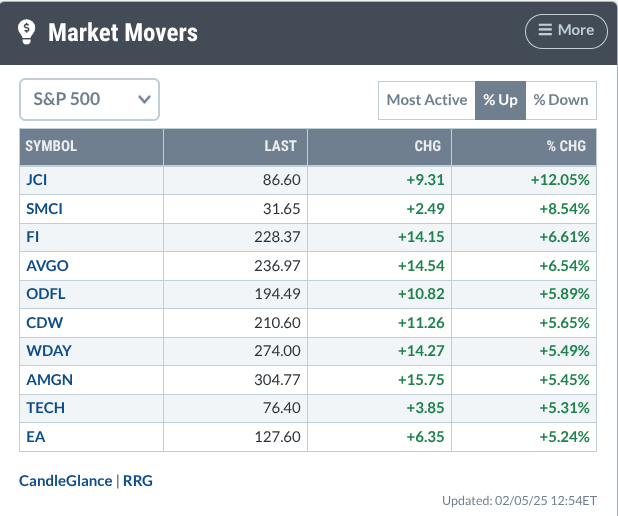Image resolution: width=618 pixels, height=516 pixels.
Task: Switch to the % Down tab
Action: (x=561, y=100)
